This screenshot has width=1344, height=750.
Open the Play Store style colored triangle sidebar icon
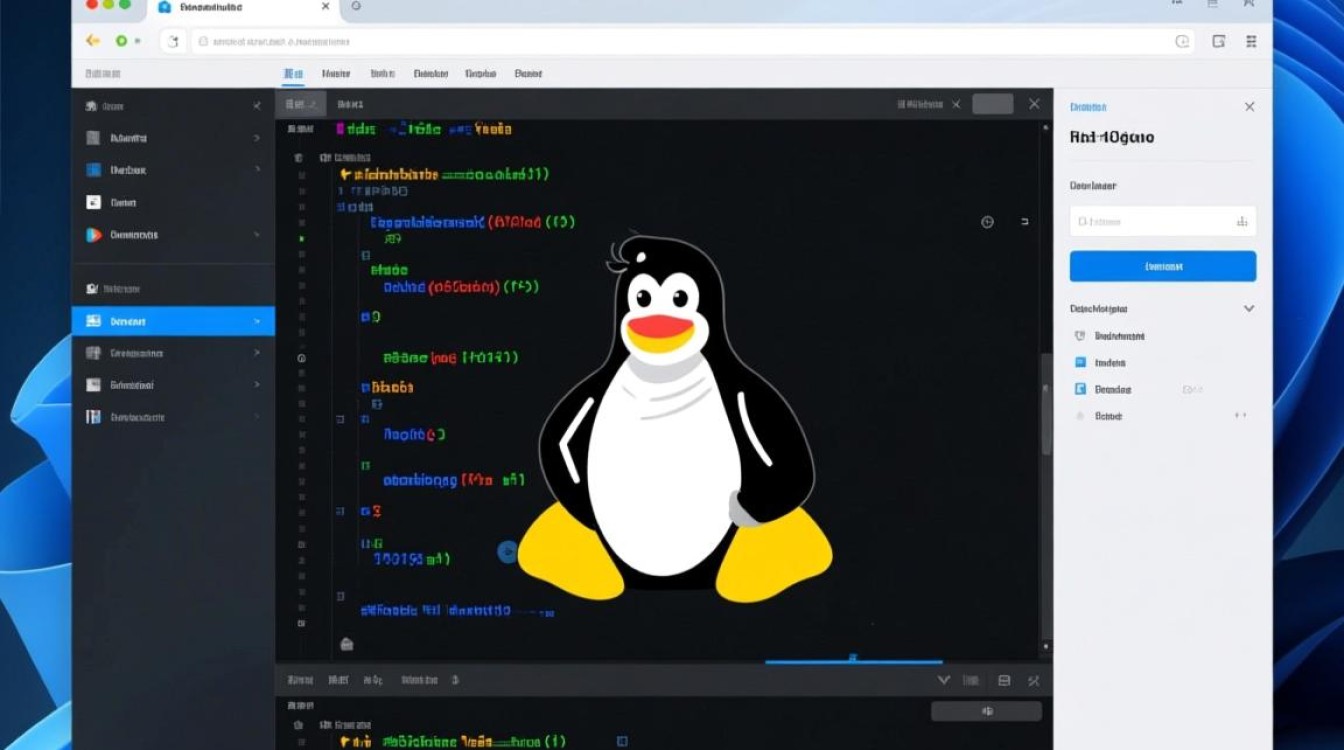point(95,235)
